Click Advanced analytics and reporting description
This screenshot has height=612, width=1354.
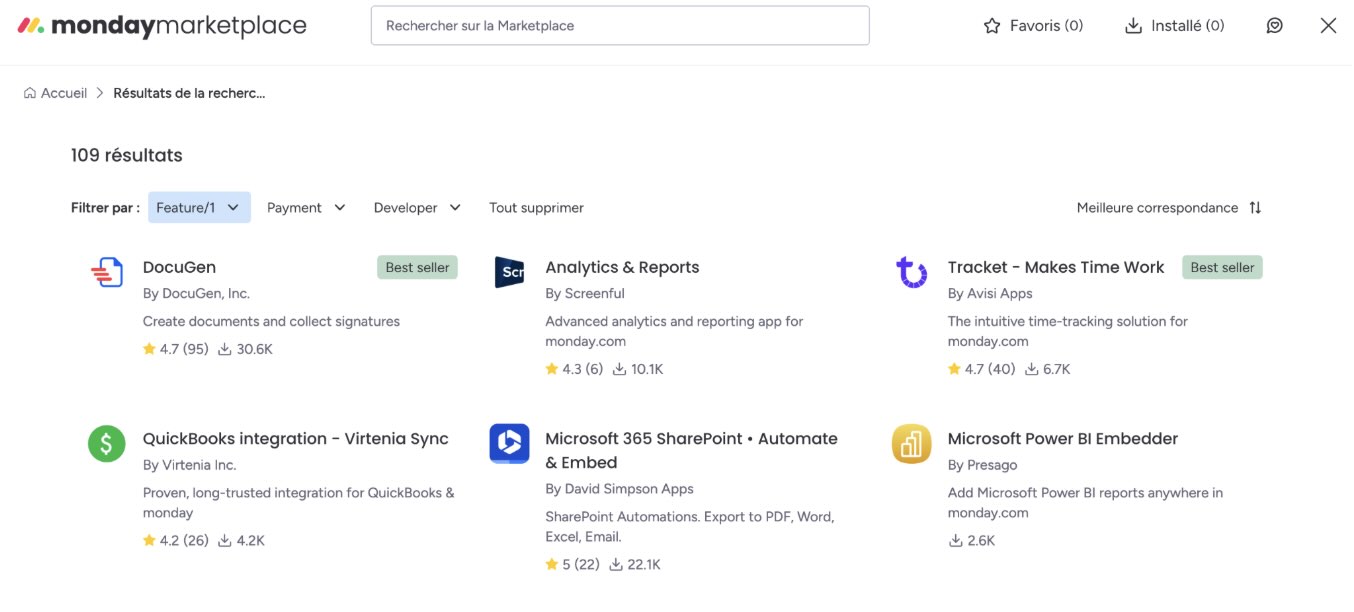coord(674,331)
